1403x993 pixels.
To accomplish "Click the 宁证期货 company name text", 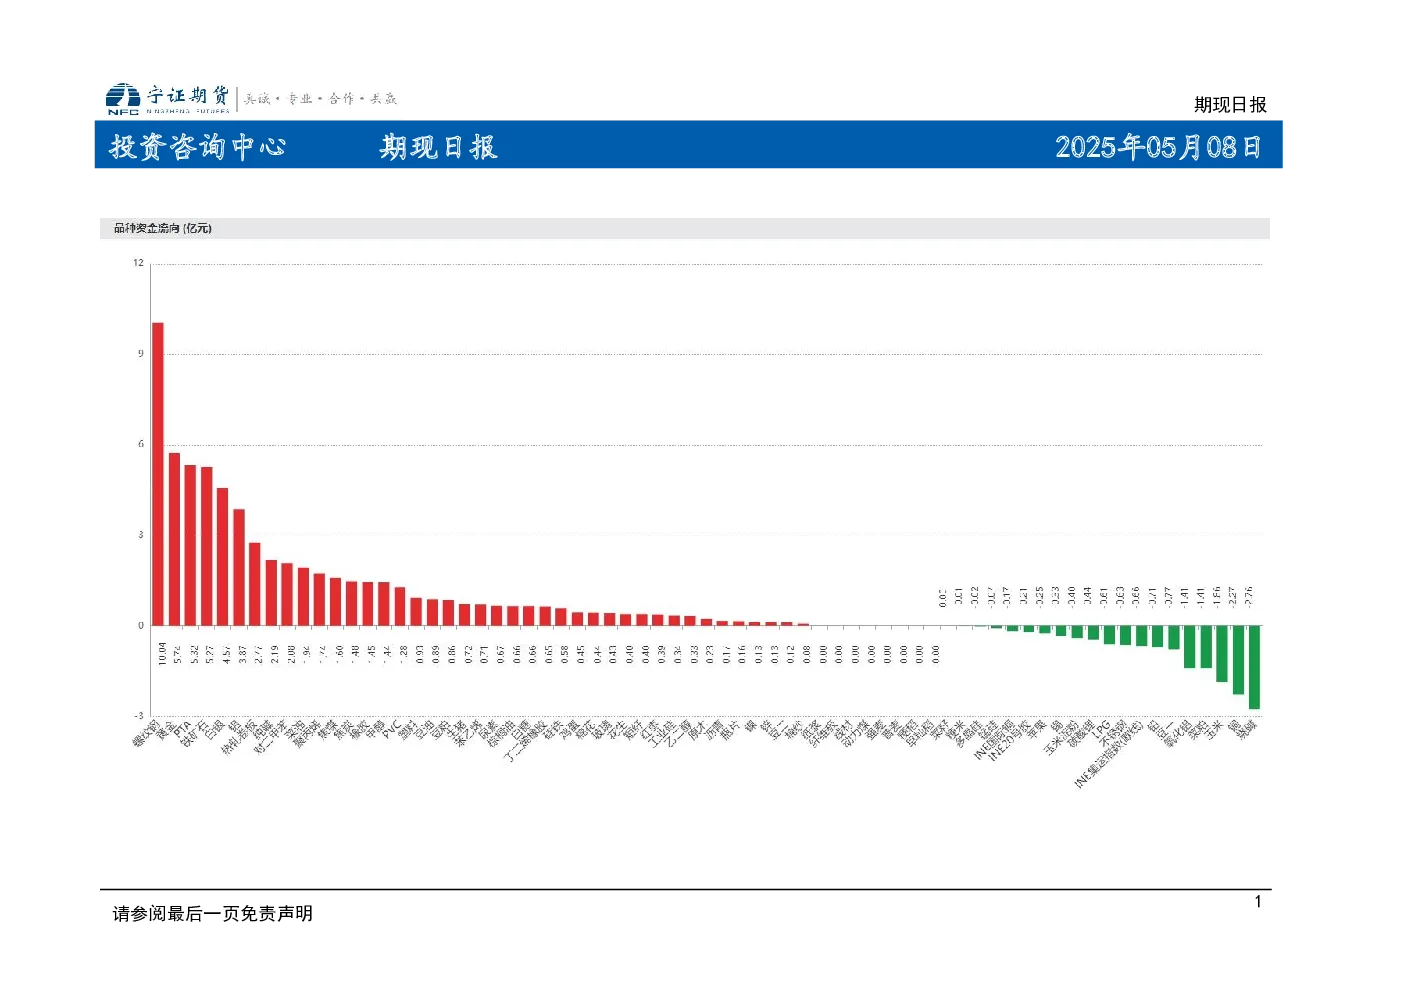I will (188, 95).
